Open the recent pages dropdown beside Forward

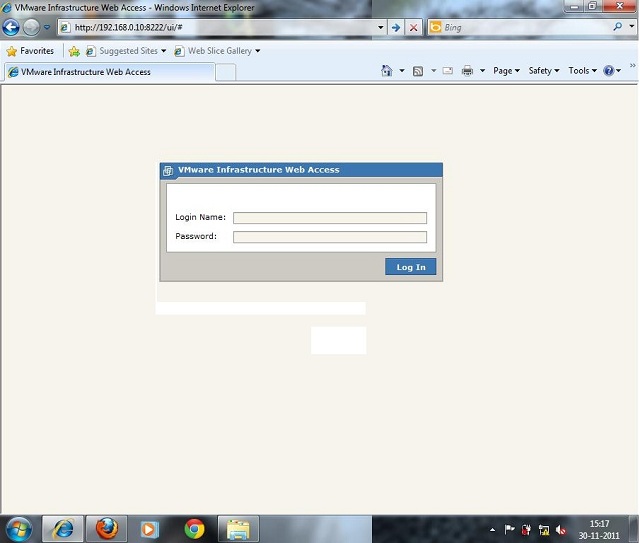point(47,27)
